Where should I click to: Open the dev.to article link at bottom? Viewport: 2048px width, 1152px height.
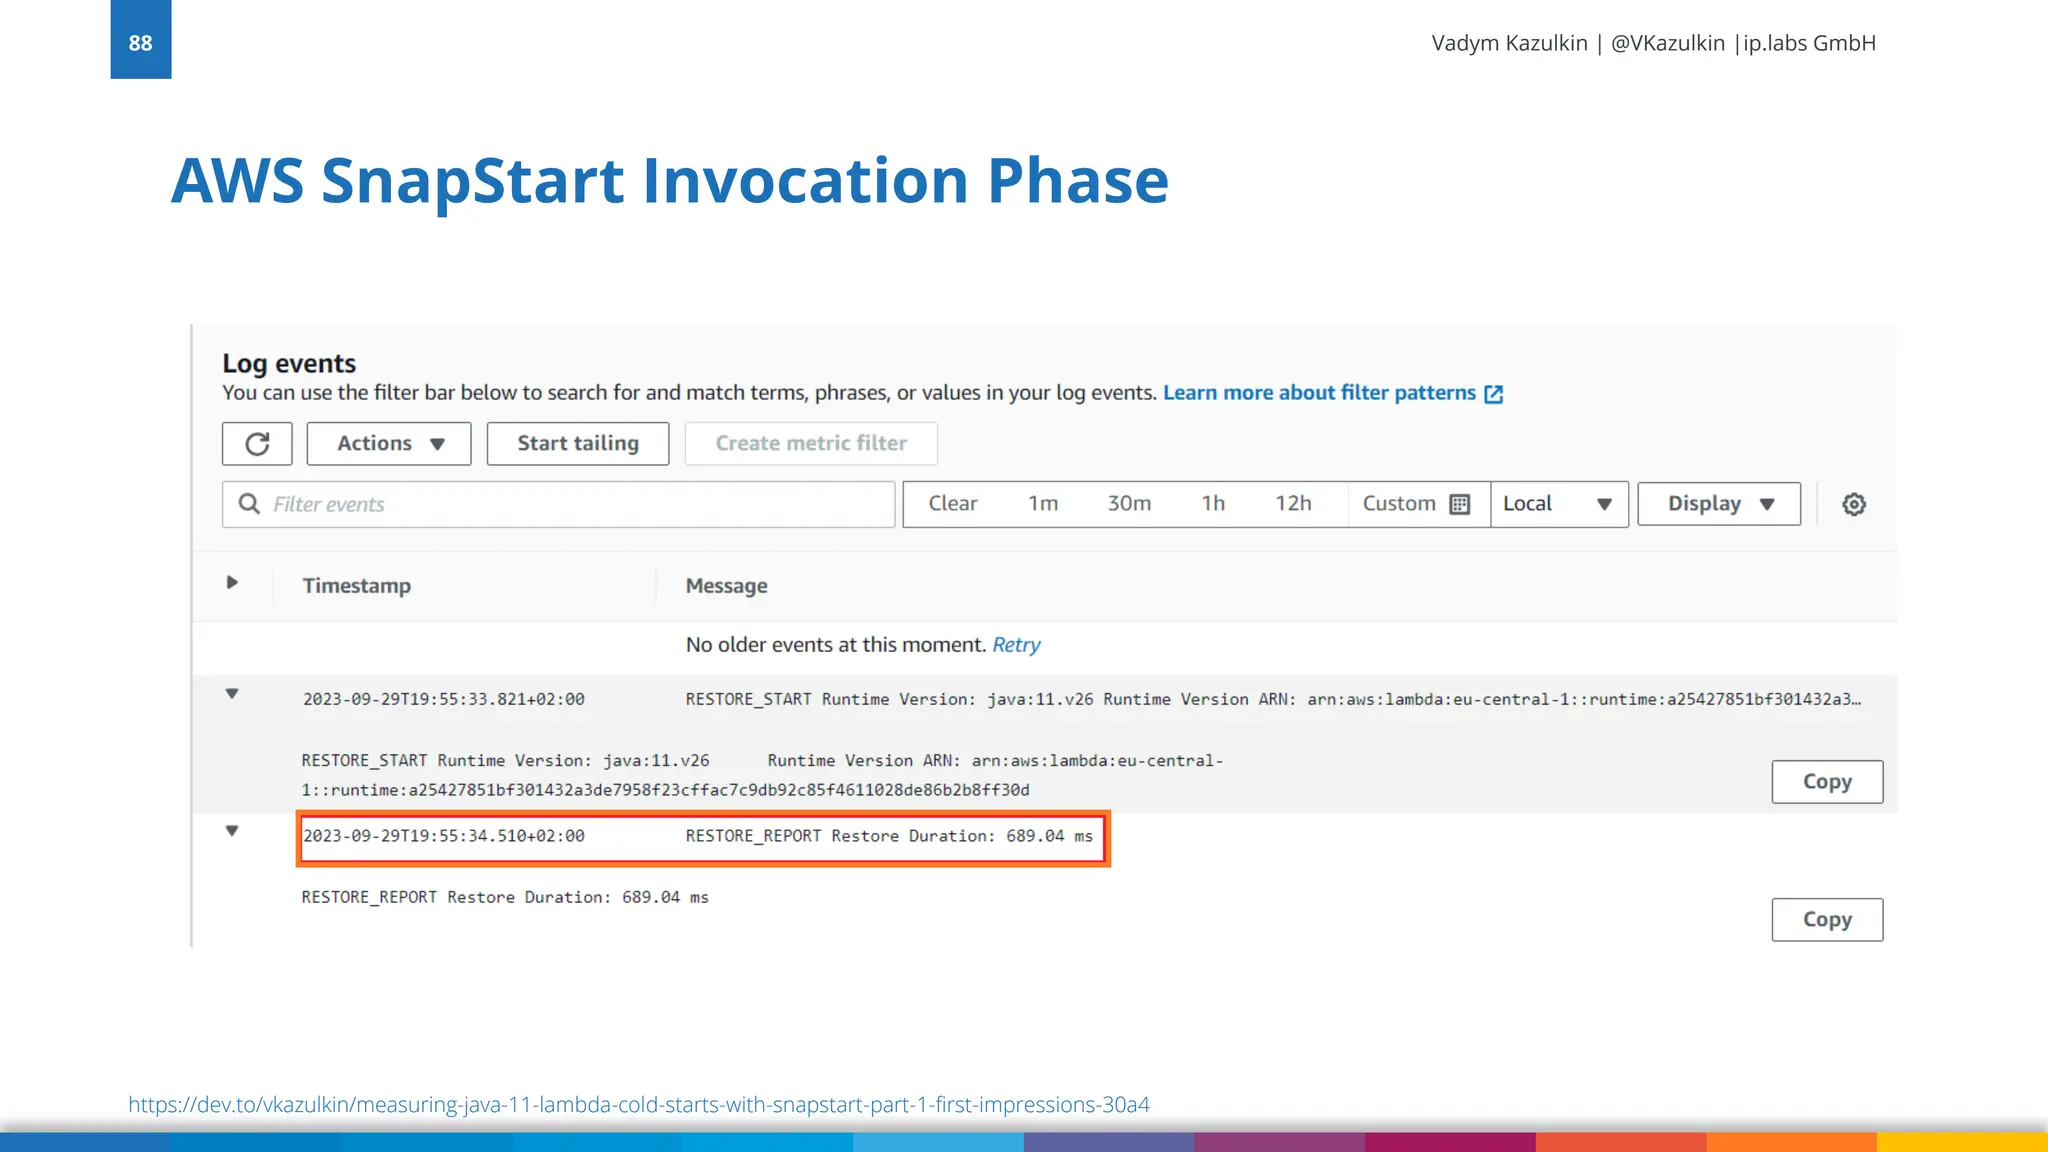pyautogui.click(x=639, y=1105)
